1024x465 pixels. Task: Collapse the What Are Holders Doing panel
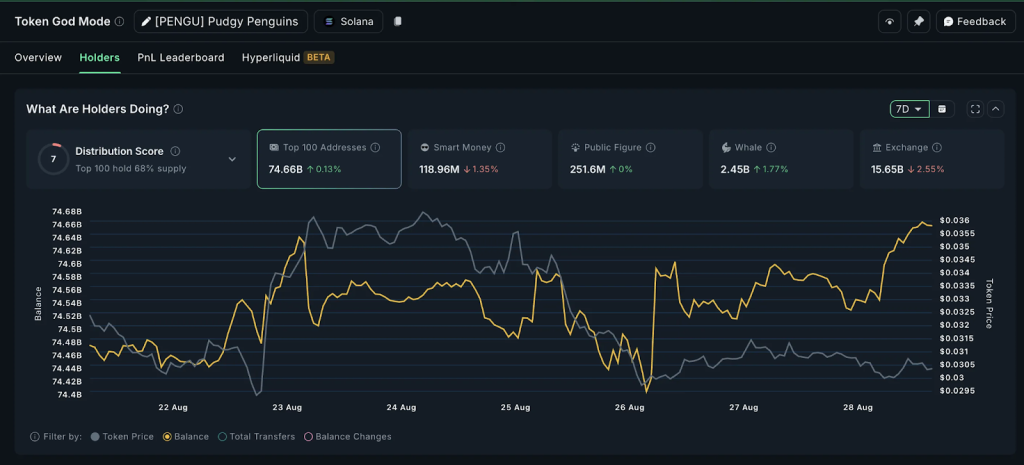(995, 109)
